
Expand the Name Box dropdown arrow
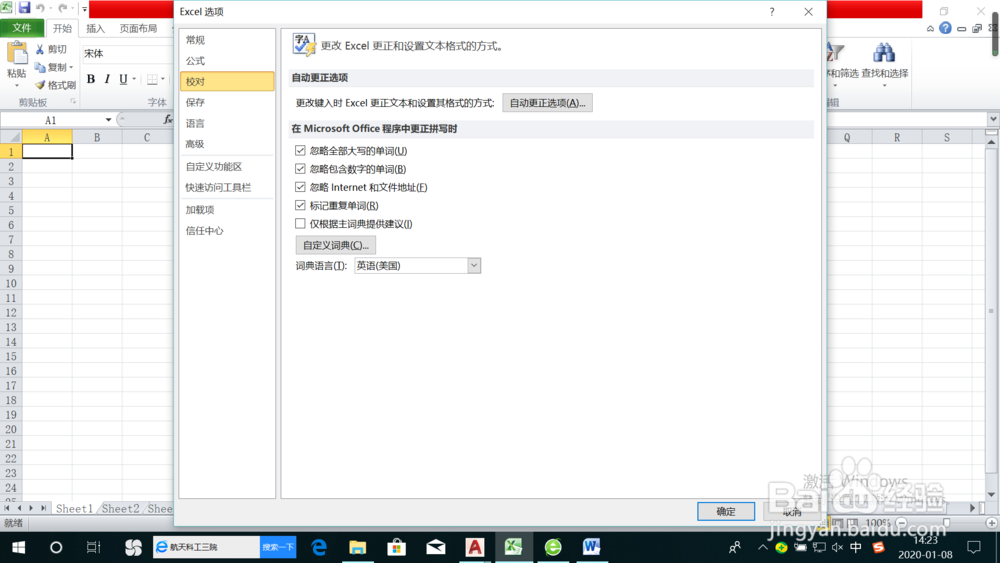coord(108,120)
